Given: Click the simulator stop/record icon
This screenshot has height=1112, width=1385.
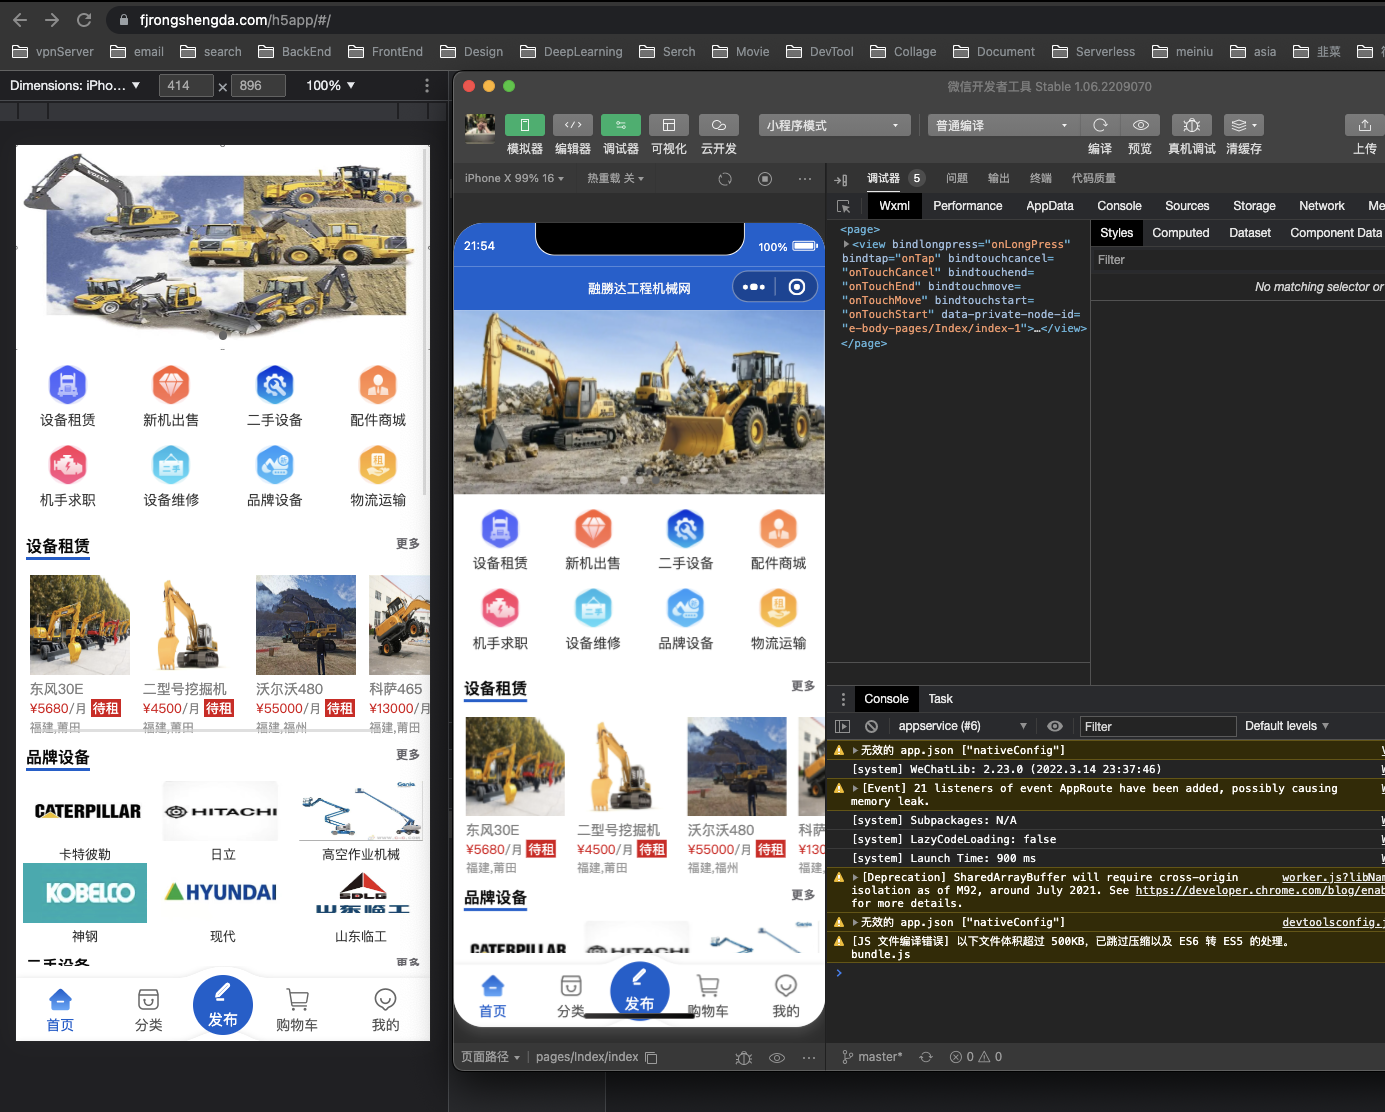Looking at the screenshot, I should coord(765,179).
